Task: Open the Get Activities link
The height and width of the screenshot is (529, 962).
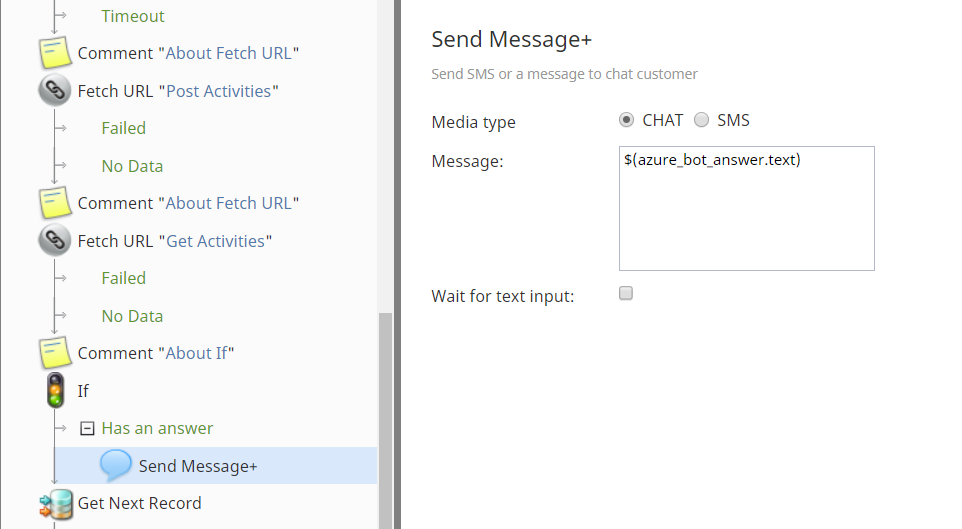Action: point(215,241)
